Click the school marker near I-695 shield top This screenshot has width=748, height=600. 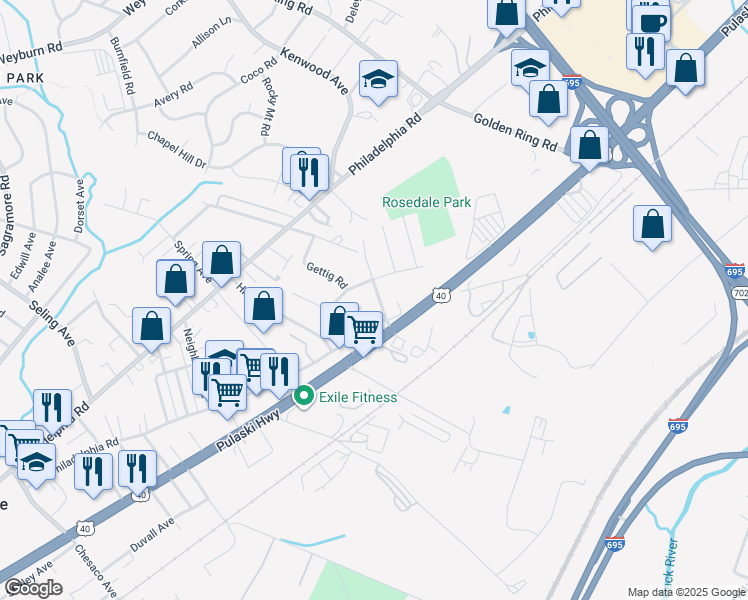coord(530,71)
